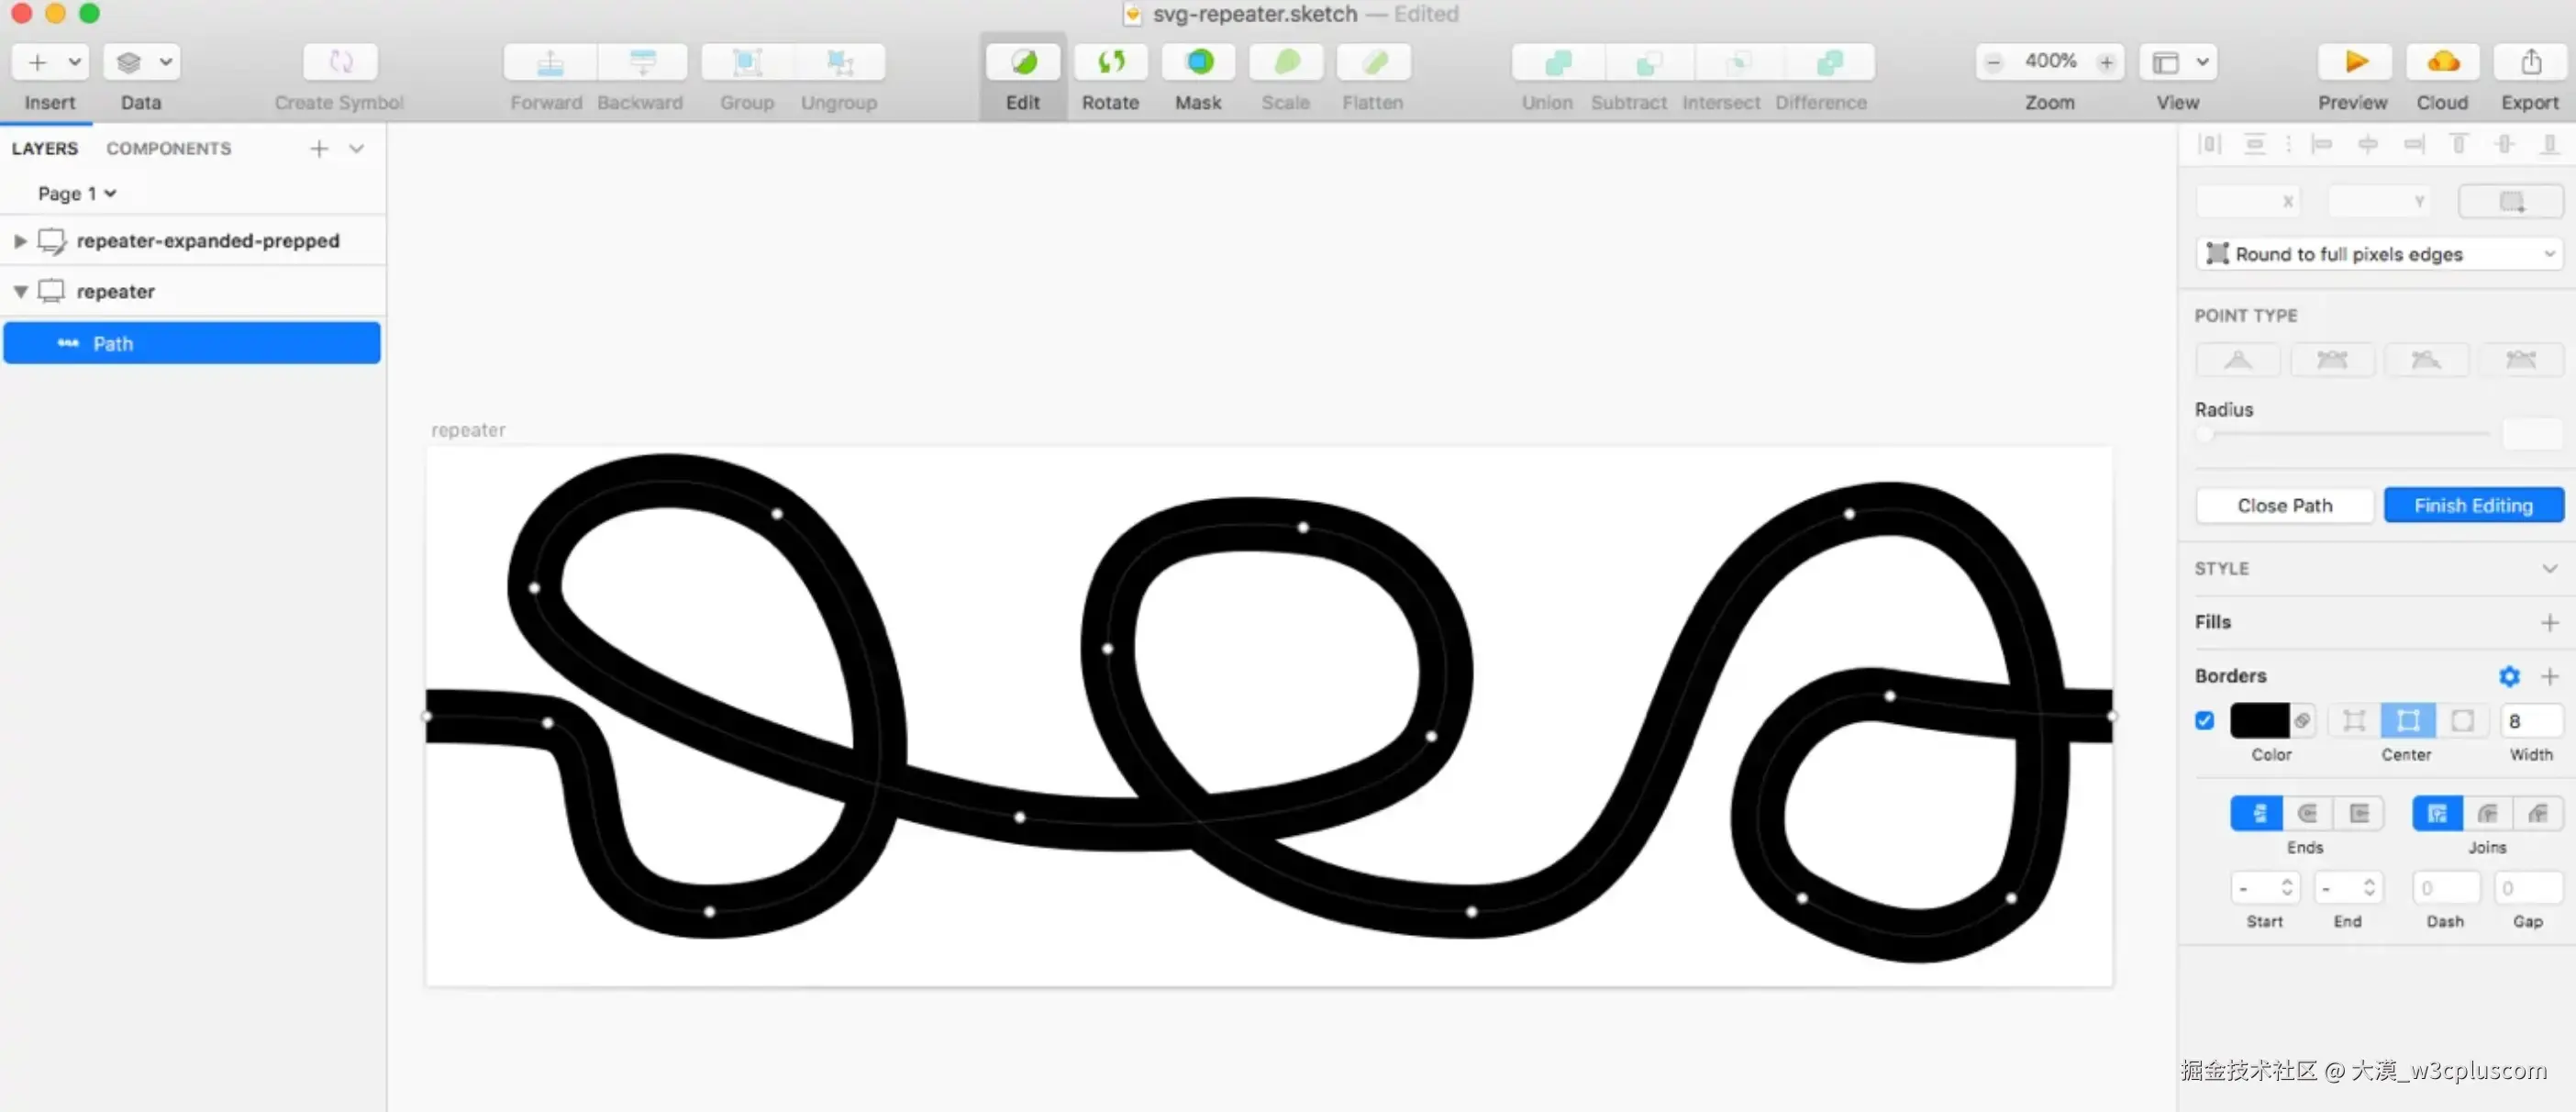Toggle the border enabled checkbox
Image resolution: width=2576 pixels, height=1112 pixels.
pyautogui.click(x=2204, y=720)
